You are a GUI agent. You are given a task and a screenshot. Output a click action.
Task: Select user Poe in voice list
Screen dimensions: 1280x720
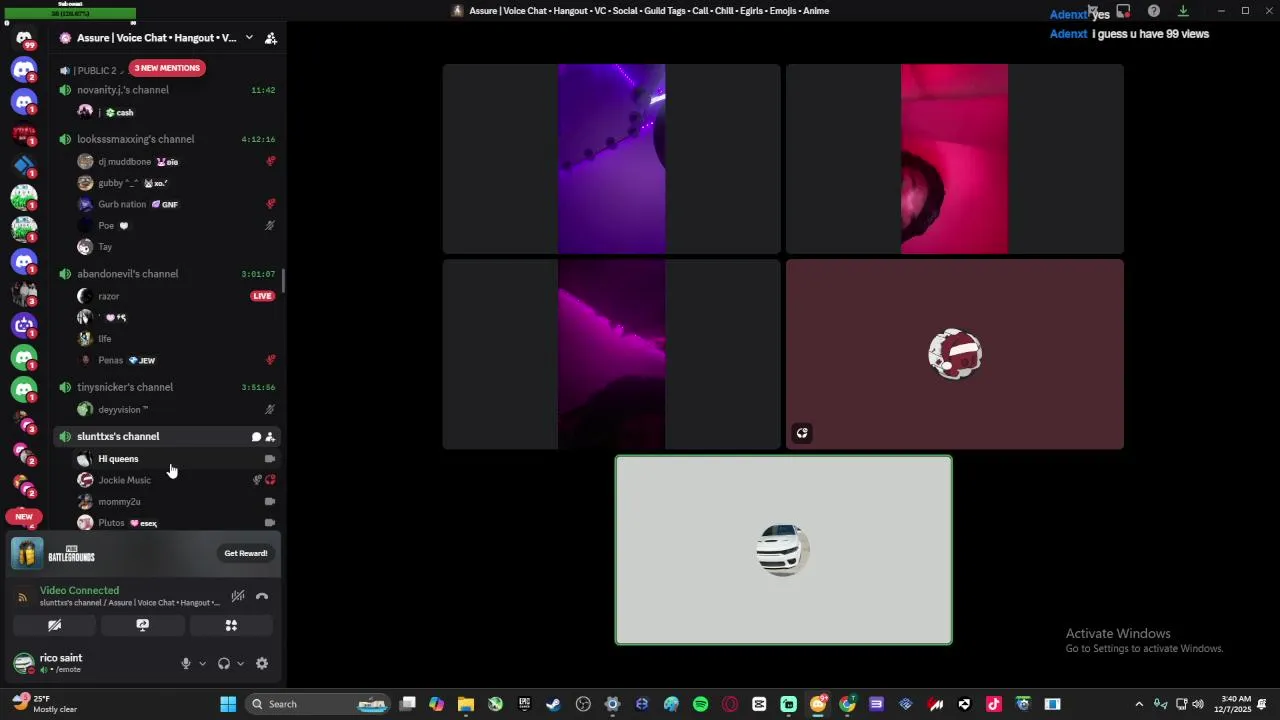point(176,226)
